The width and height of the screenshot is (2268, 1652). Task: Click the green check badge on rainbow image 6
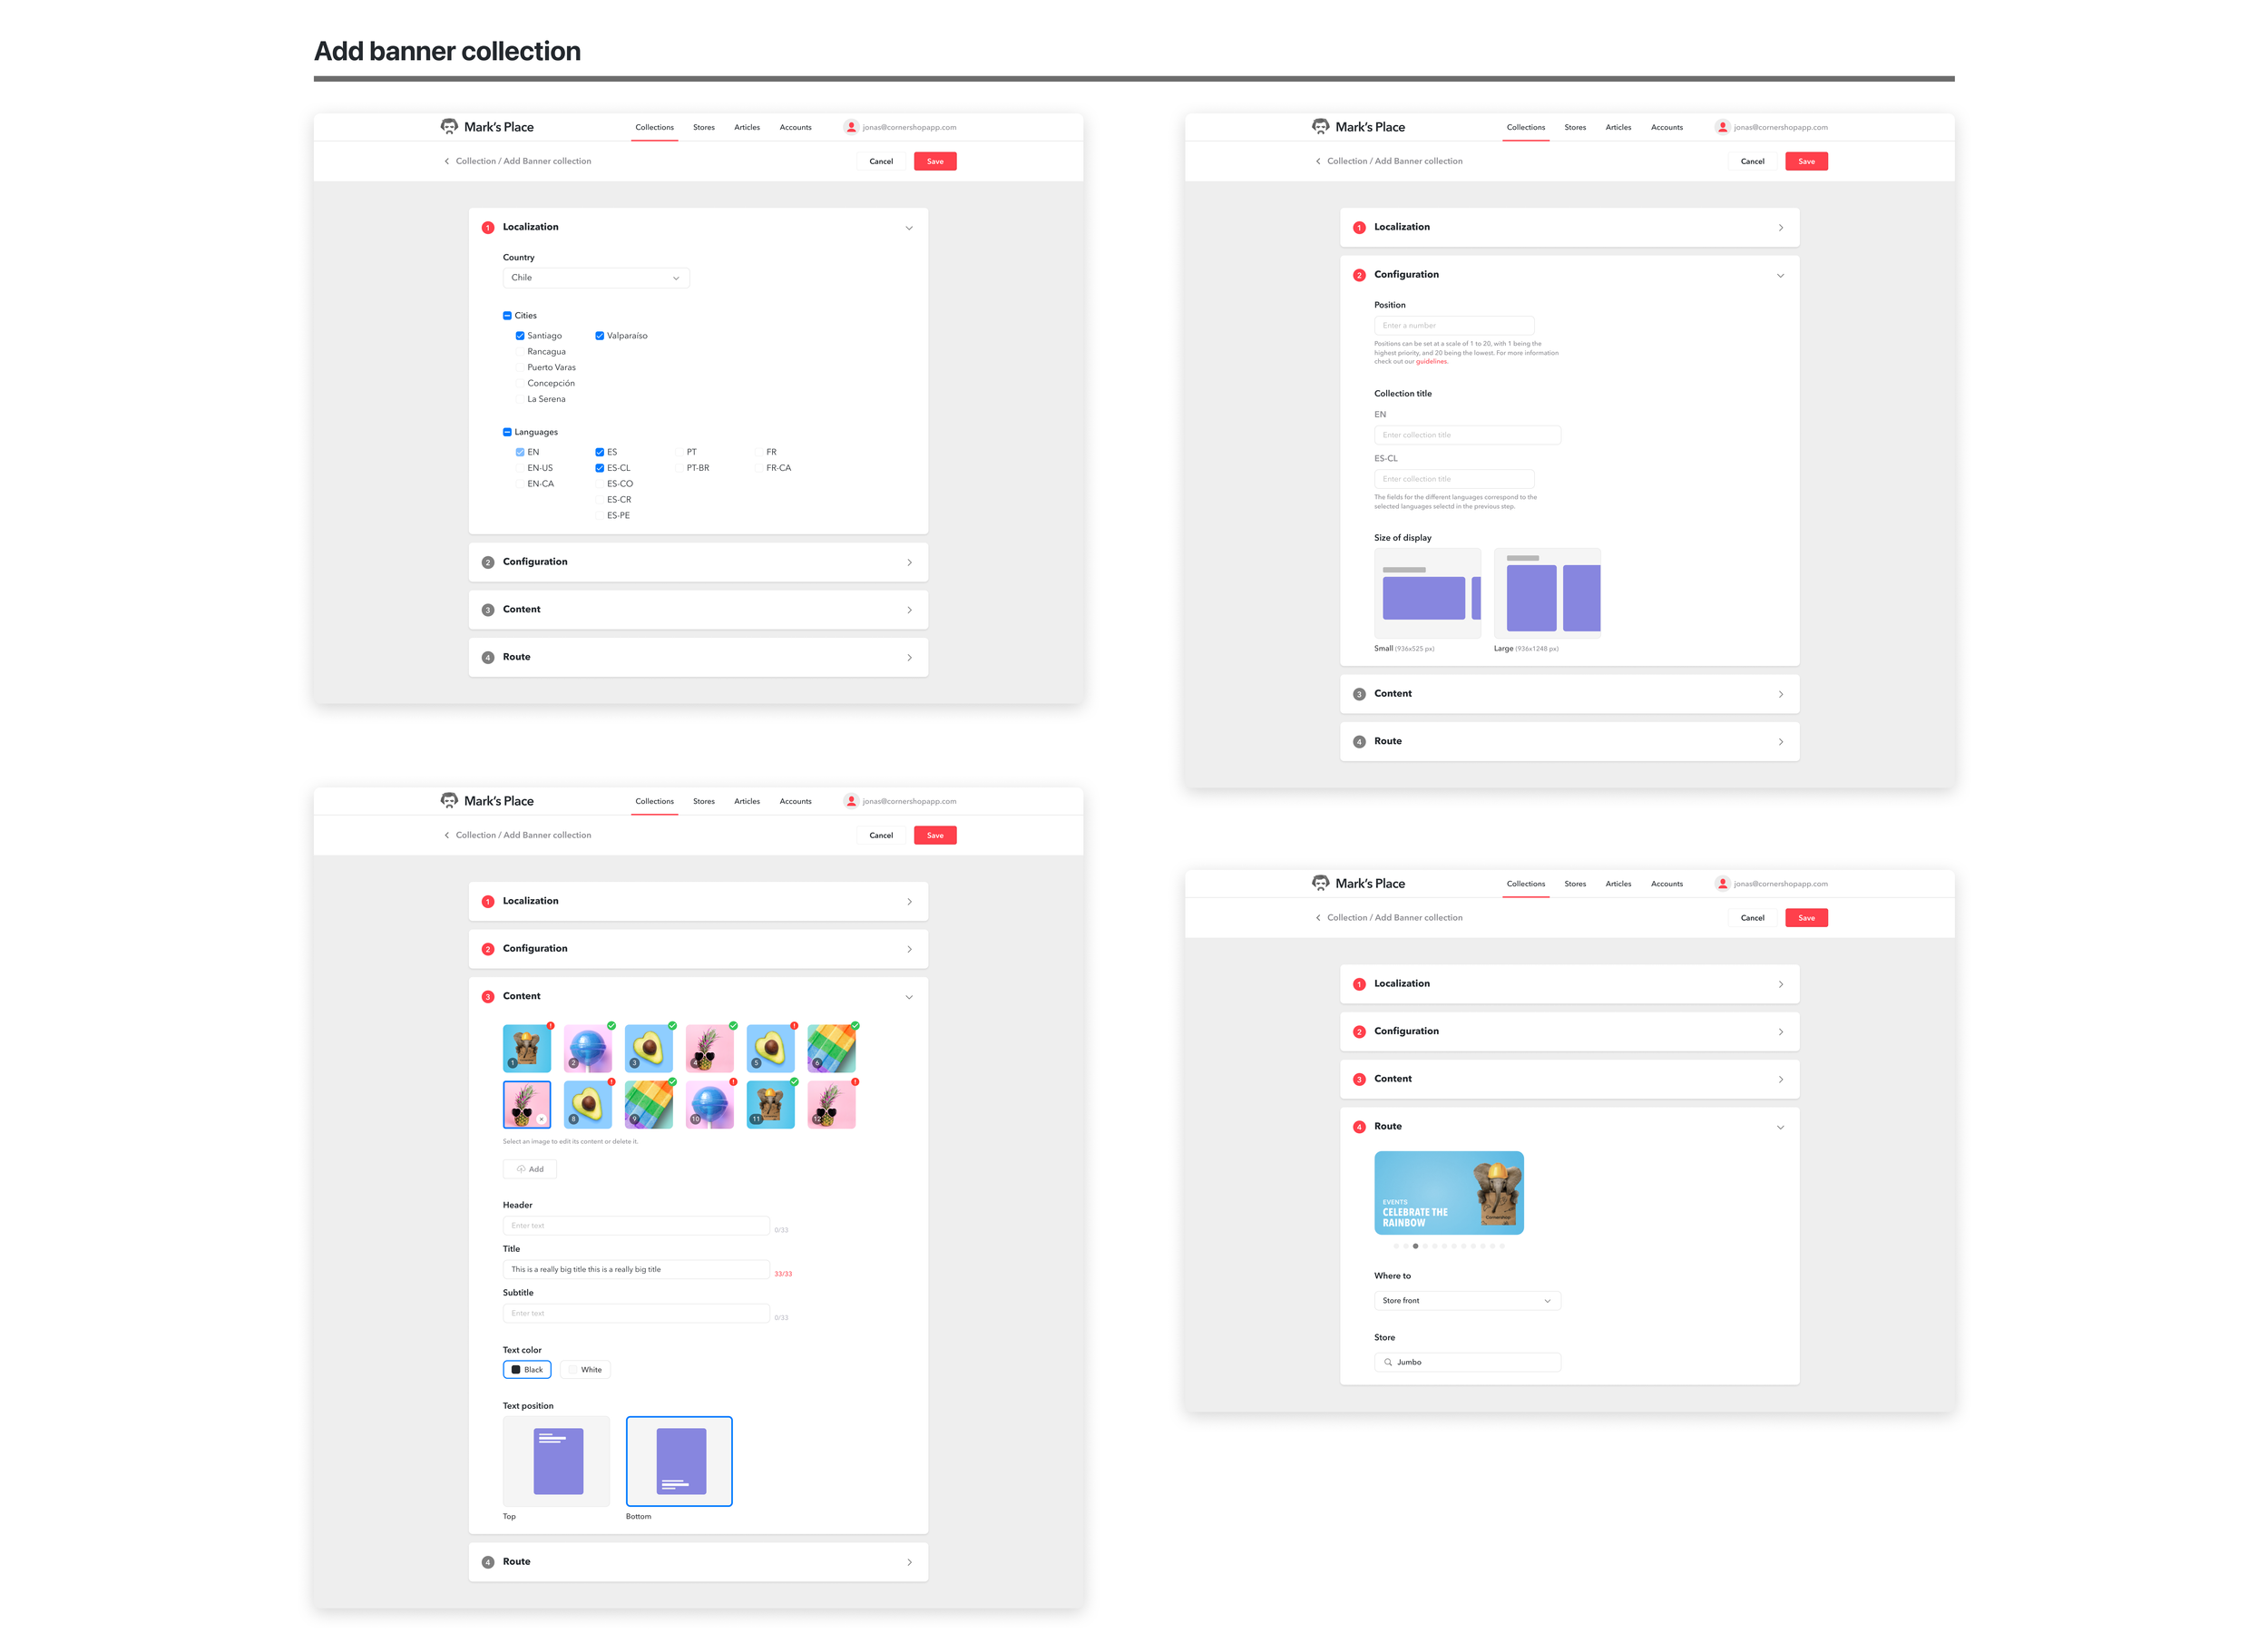click(855, 1026)
